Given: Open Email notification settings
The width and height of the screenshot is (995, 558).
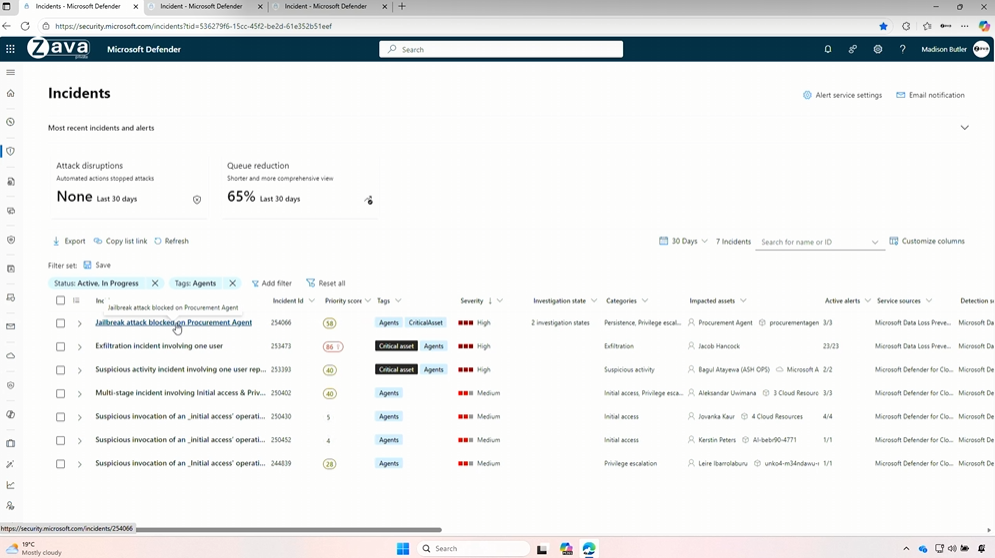Looking at the screenshot, I should click(930, 95).
